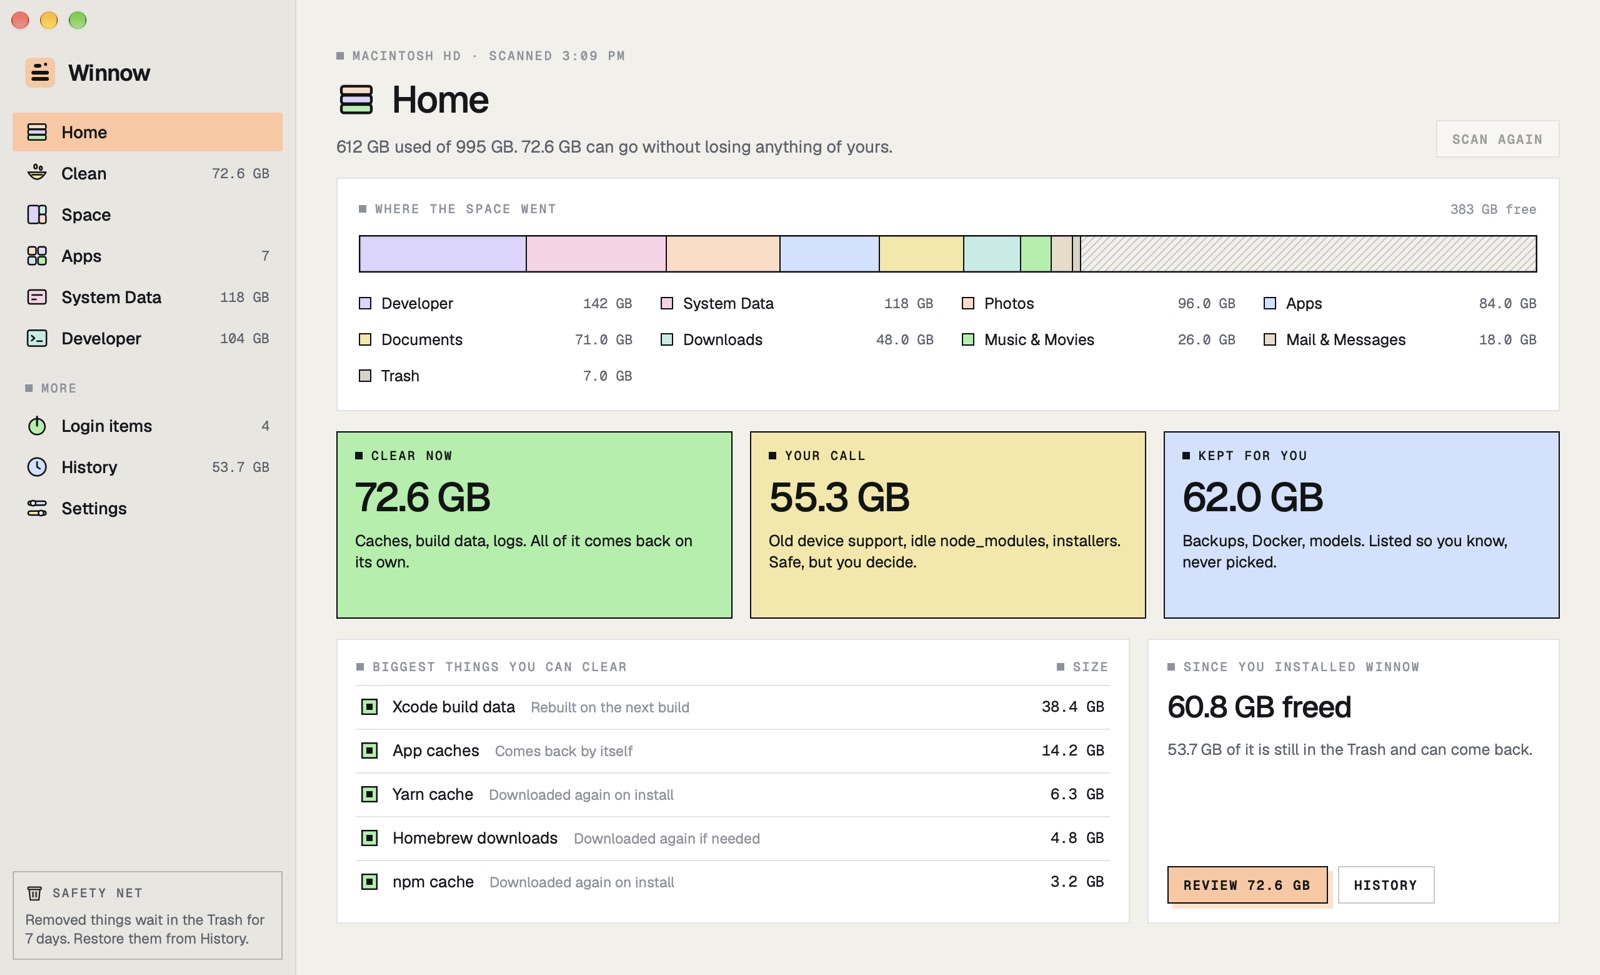This screenshot has height=975, width=1600.
Task: Click the 60.8 GB freed heading
Action: coord(1259,707)
